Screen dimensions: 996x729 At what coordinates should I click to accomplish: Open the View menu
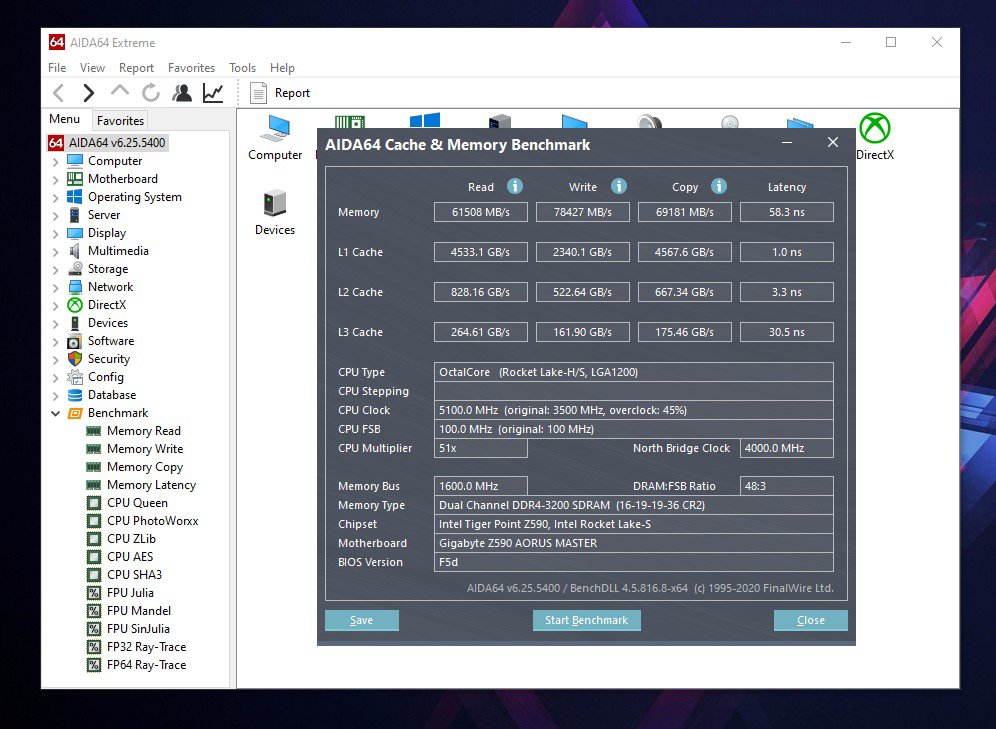(x=92, y=67)
